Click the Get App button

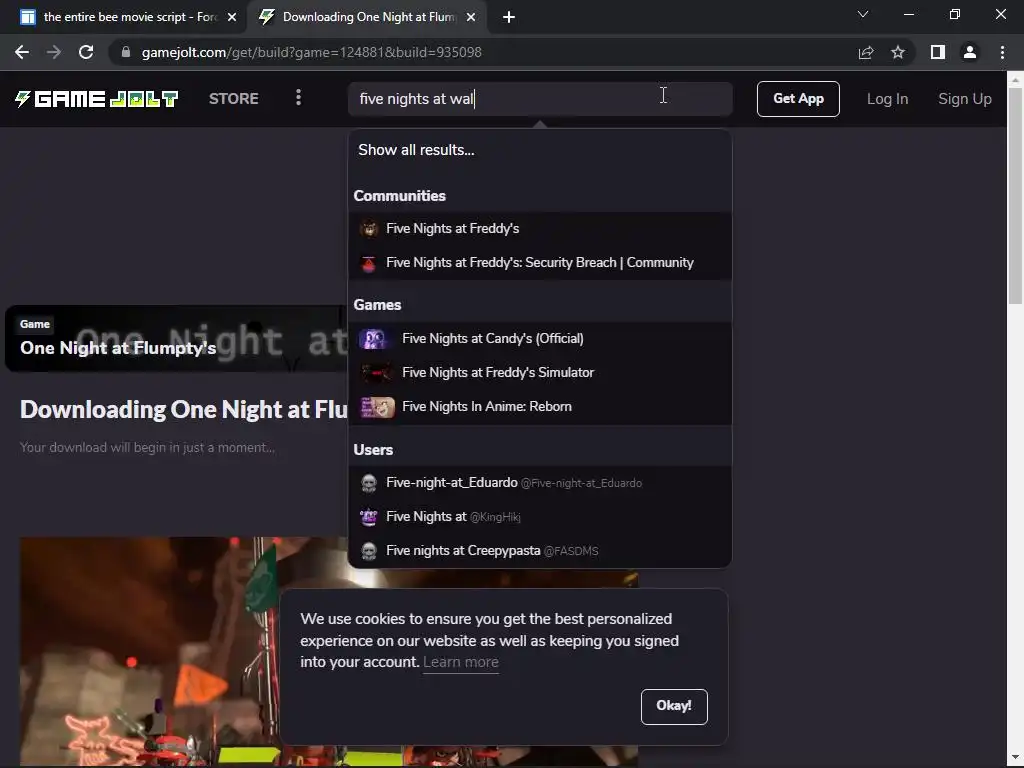coord(798,99)
